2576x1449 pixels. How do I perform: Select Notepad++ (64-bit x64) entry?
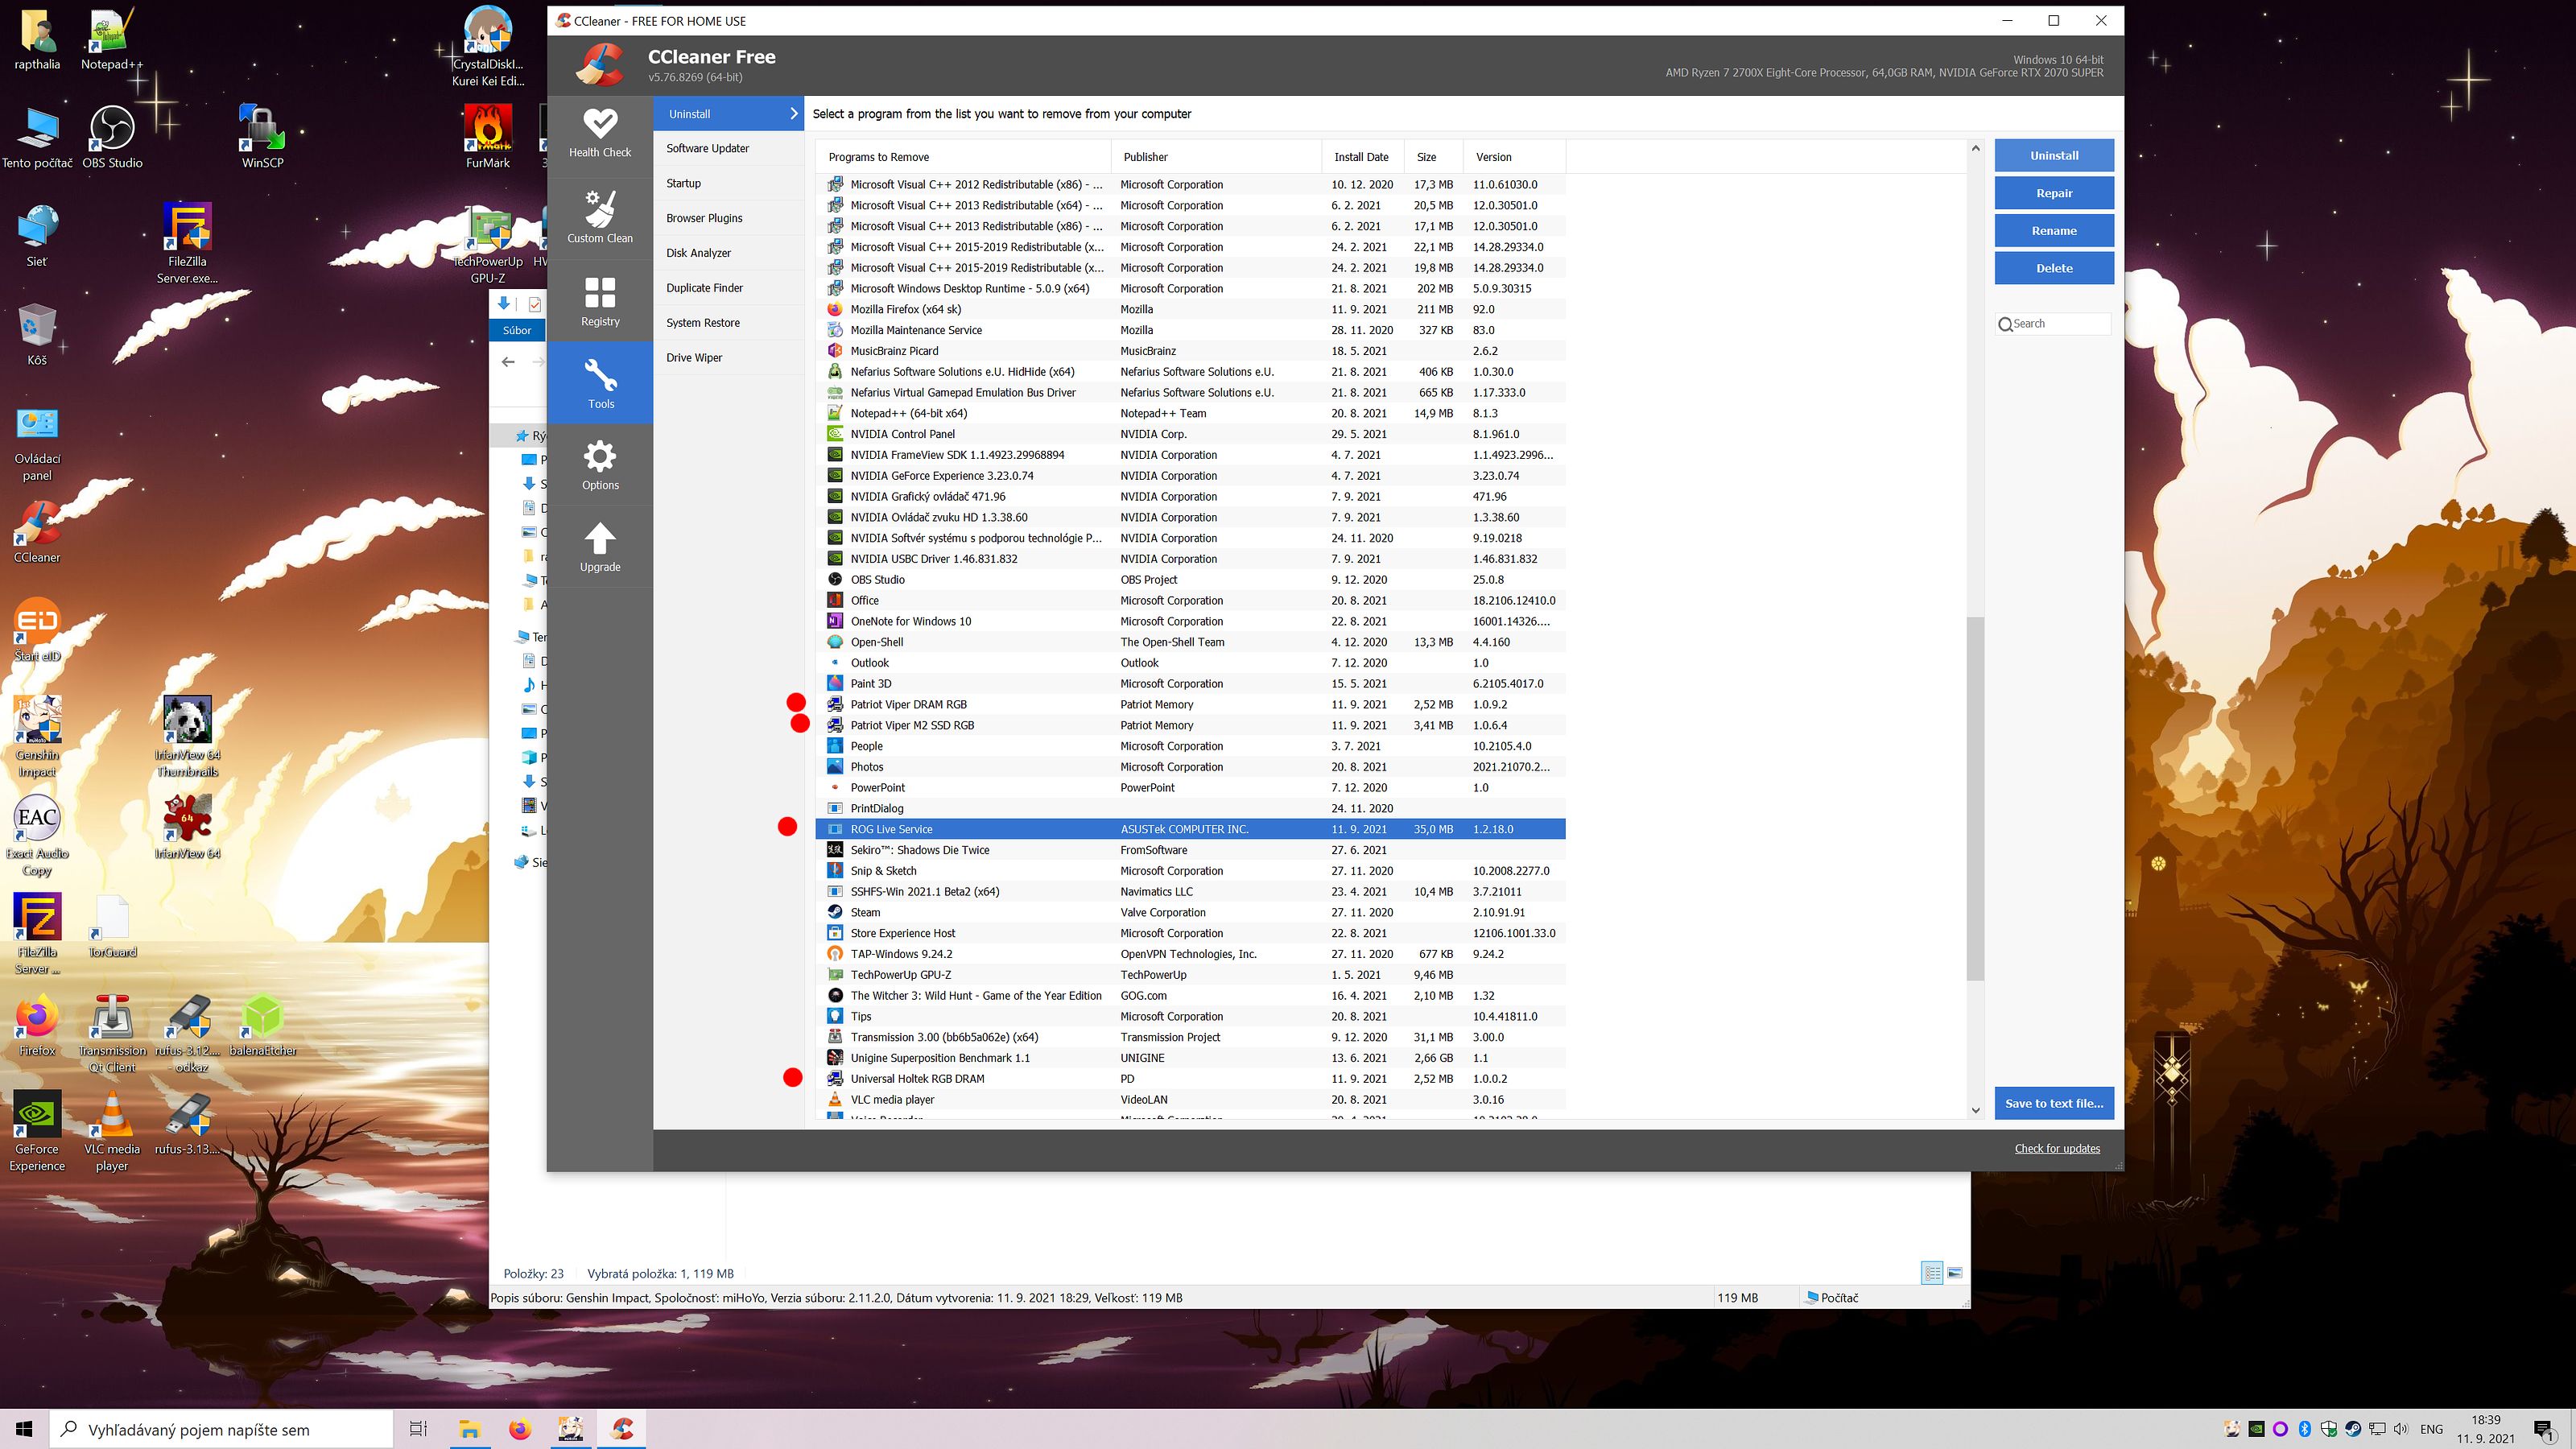[x=1191, y=414]
